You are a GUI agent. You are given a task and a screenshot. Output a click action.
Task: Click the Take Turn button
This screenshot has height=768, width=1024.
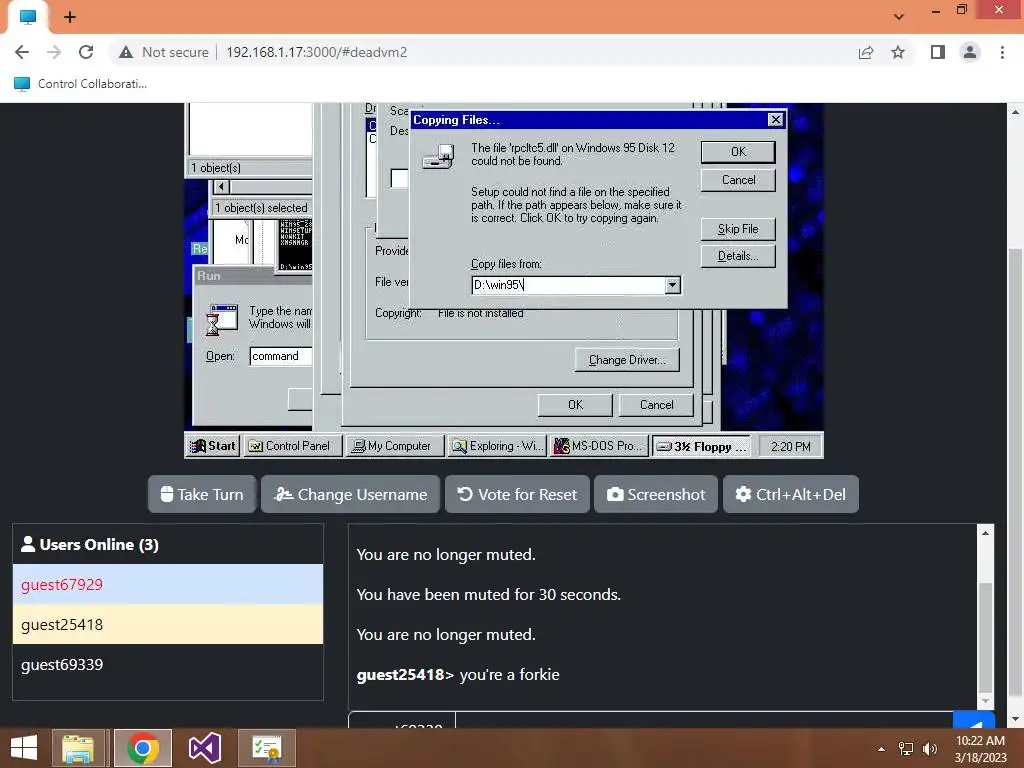click(202, 494)
